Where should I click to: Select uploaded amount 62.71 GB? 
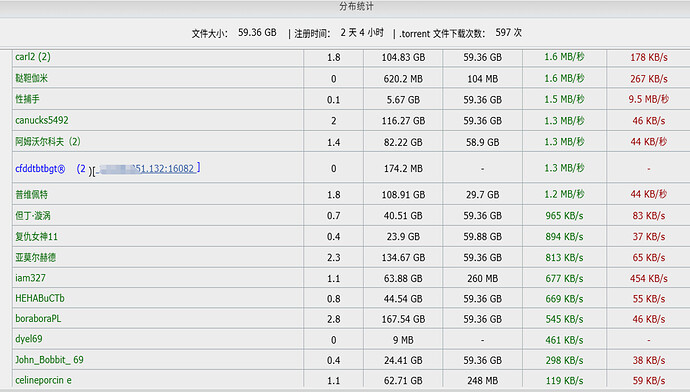coord(403,381)
